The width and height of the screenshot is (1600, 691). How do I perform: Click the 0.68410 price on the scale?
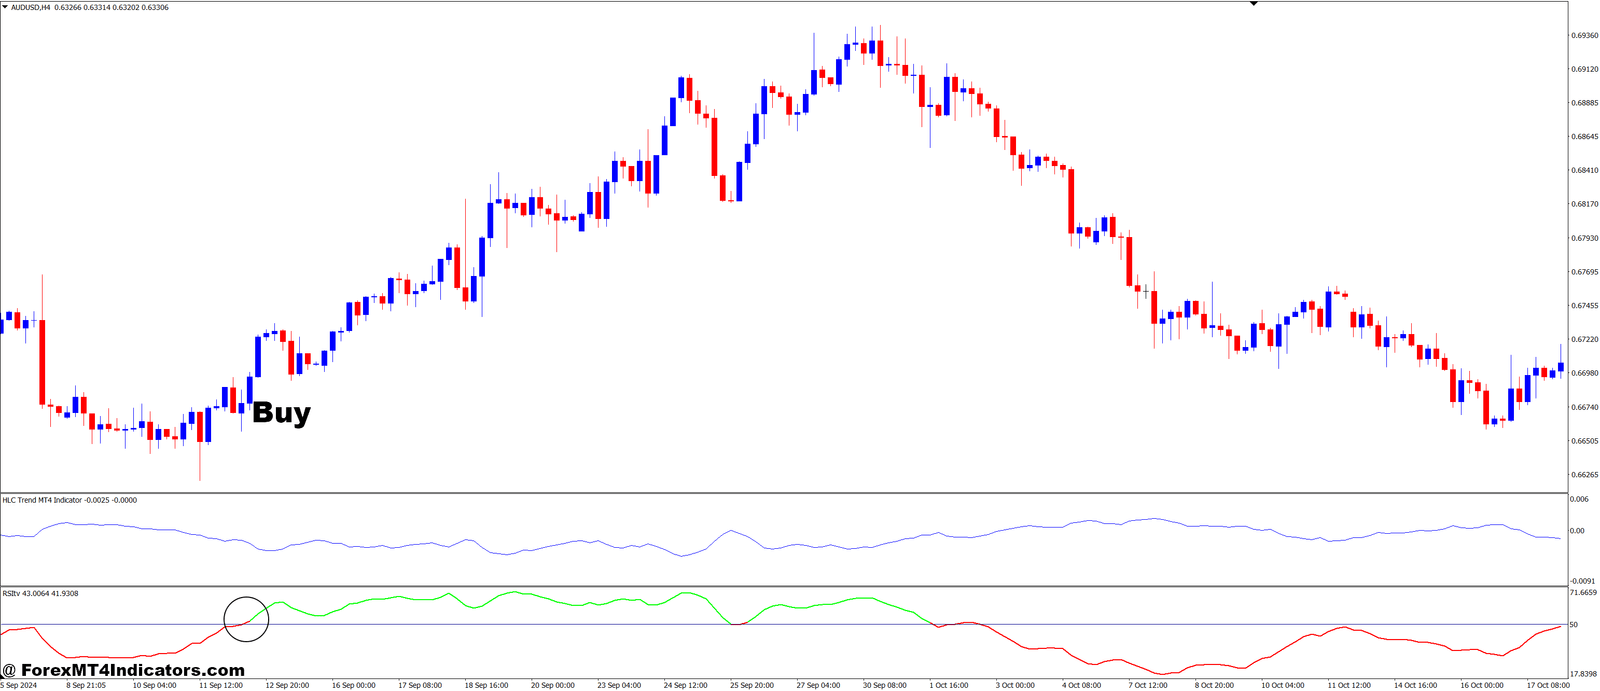point(1584,170)
